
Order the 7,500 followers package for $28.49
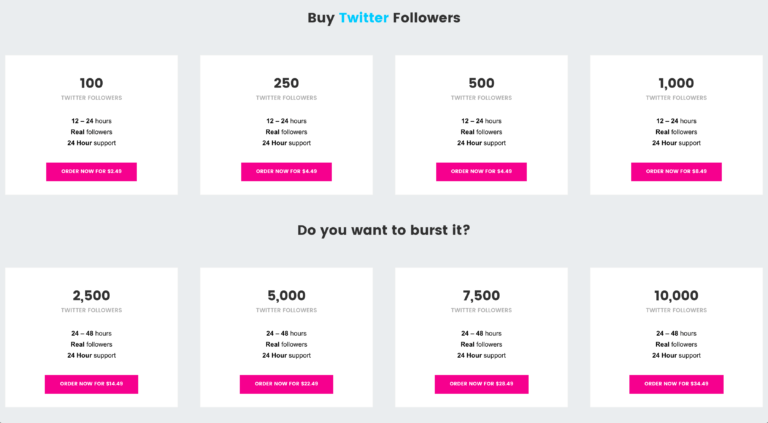(x=481, y=384)
